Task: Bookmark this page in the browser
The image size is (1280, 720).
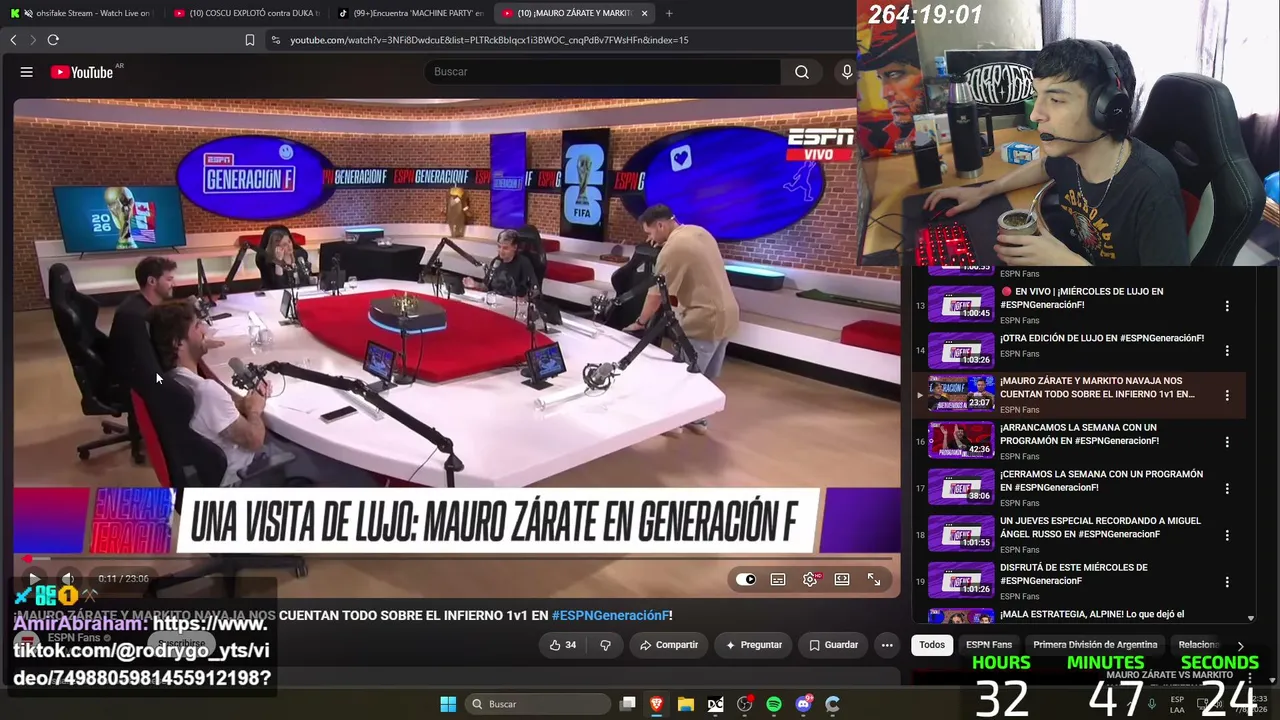Action: [x=250, y=40]
